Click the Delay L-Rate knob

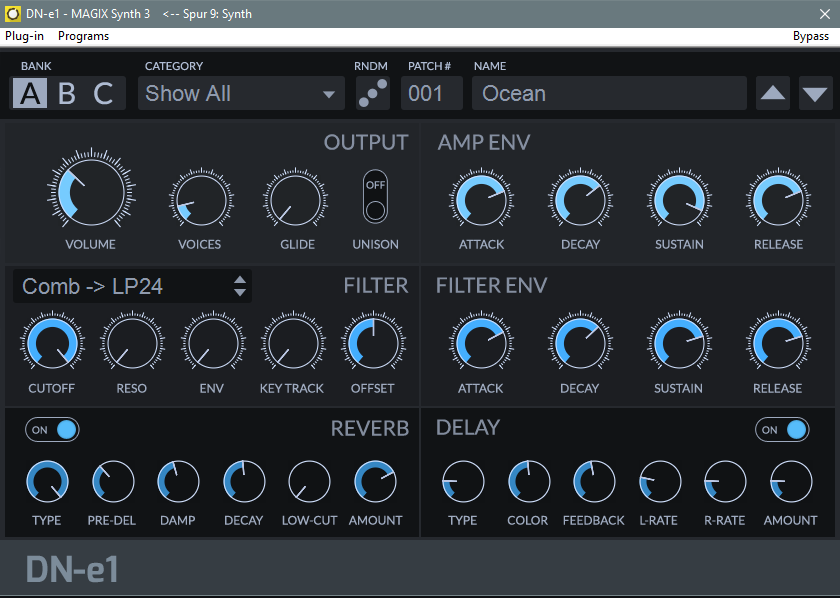[660, 482]
